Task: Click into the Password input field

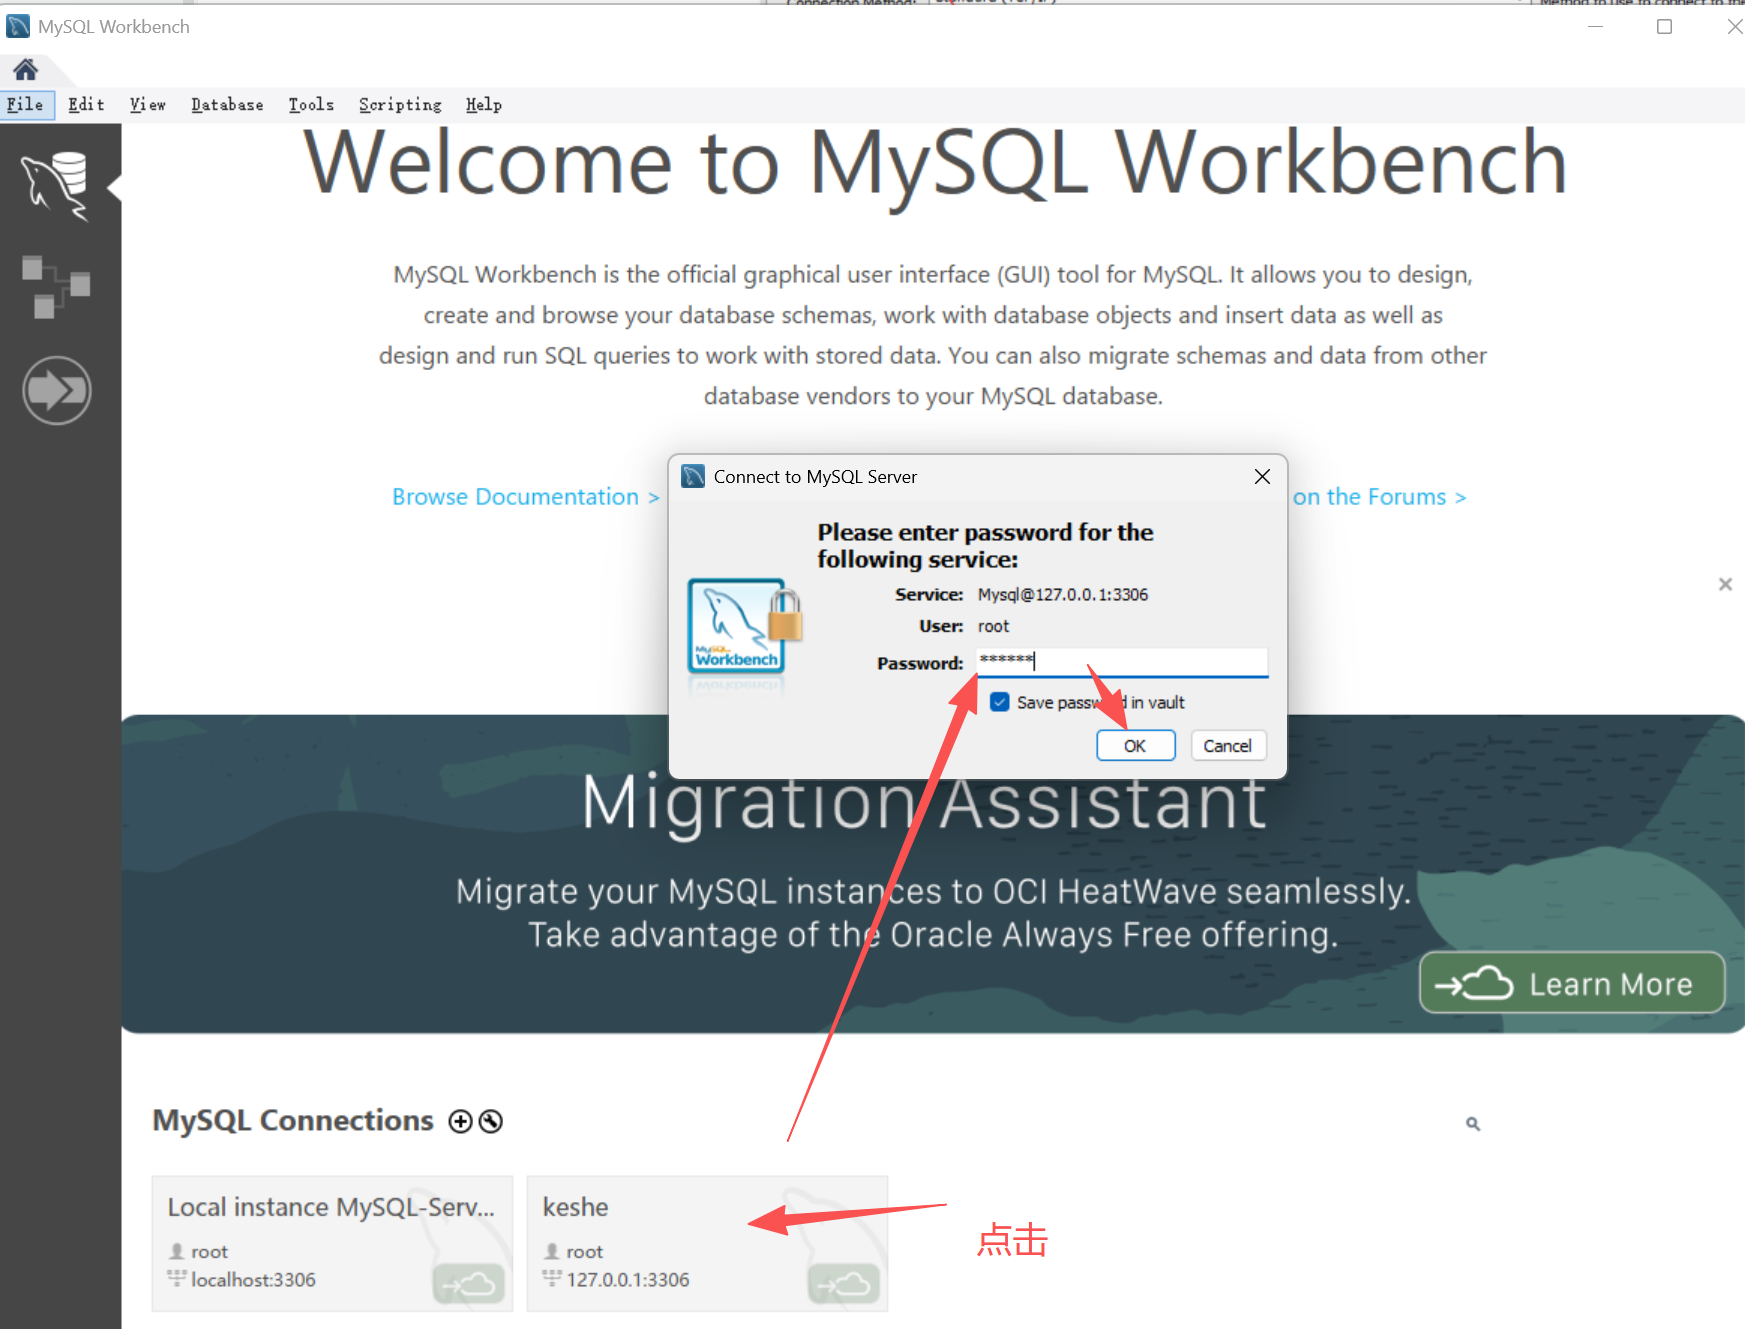Action: click(1122, 661)
